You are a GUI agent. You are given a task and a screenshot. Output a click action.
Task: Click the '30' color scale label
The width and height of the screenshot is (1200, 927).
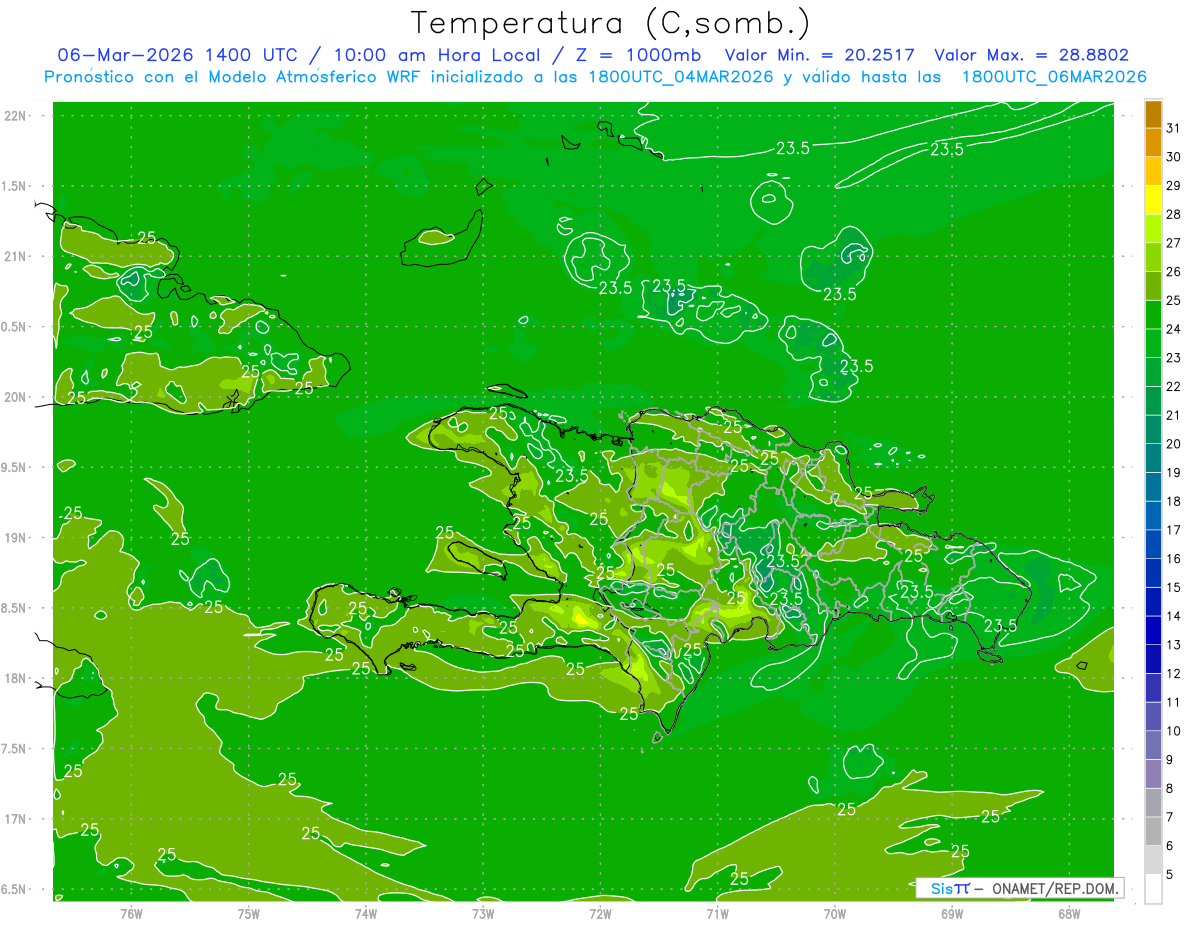pos(1174,157)
